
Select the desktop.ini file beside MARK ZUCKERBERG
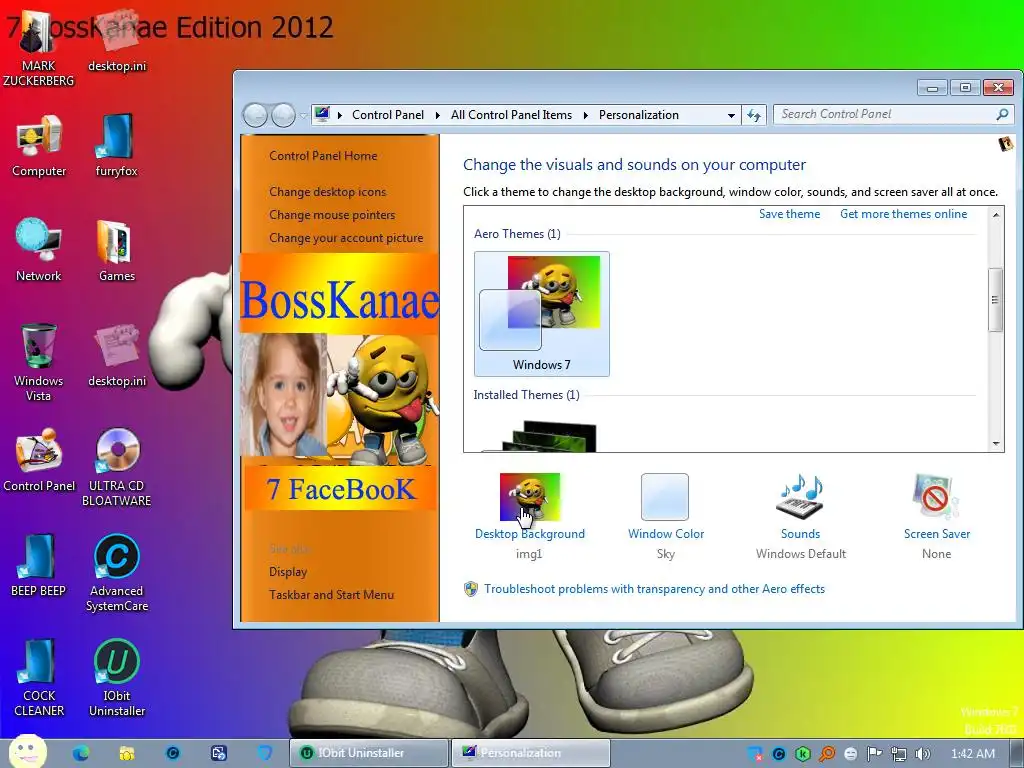click(x=117, y=40)
